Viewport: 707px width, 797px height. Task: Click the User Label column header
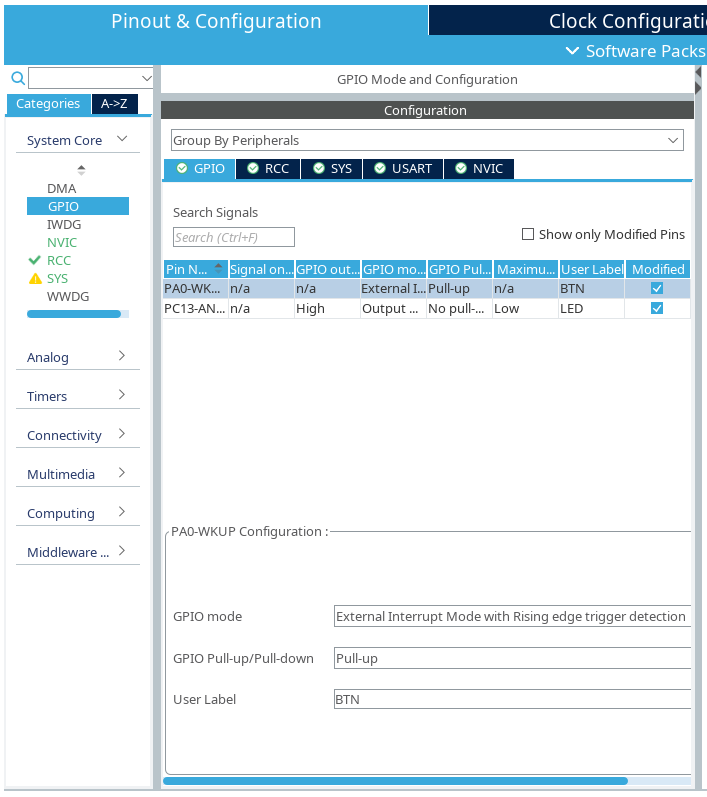[592, 269]
